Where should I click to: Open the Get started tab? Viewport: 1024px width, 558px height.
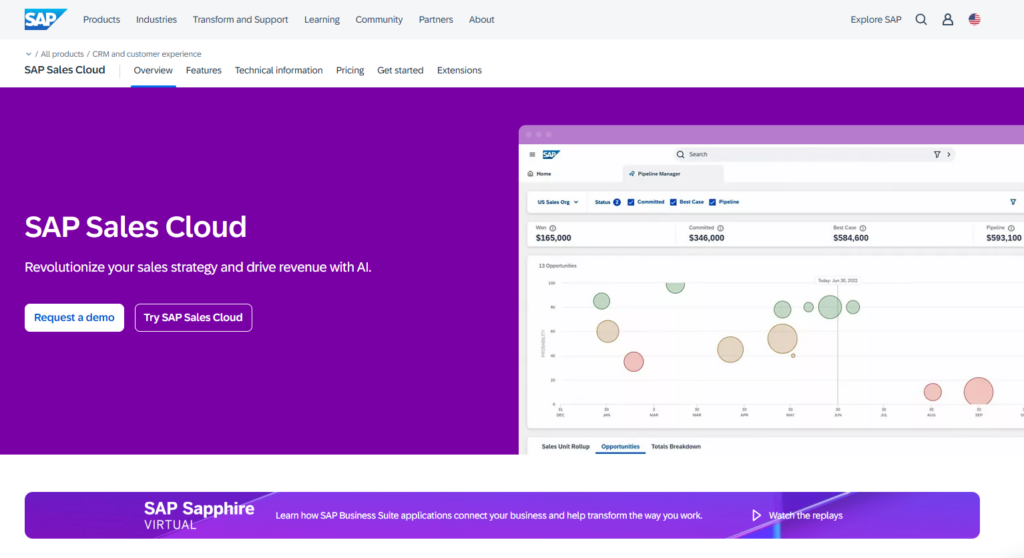coord(400,71)
